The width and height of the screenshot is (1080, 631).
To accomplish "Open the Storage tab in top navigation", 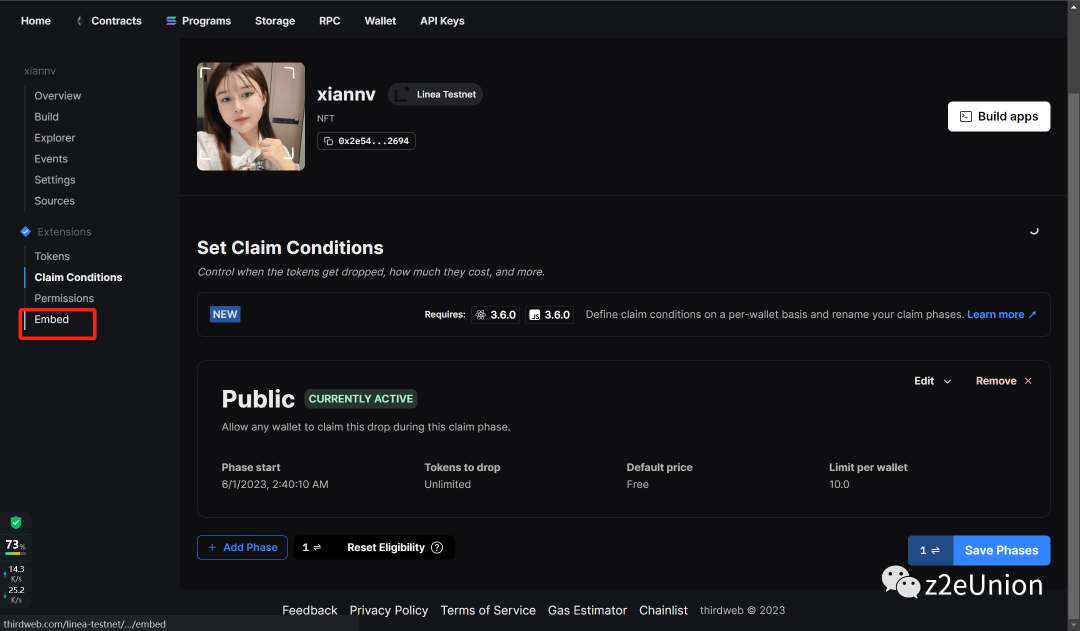I will (x=275, y=21).
